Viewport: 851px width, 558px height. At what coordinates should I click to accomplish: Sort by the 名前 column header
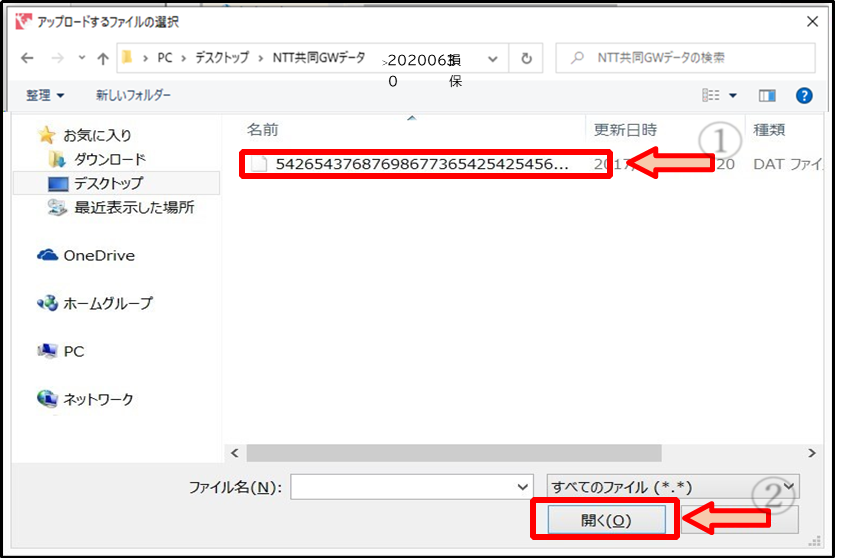pyautogui.click(x=263, y=130)
